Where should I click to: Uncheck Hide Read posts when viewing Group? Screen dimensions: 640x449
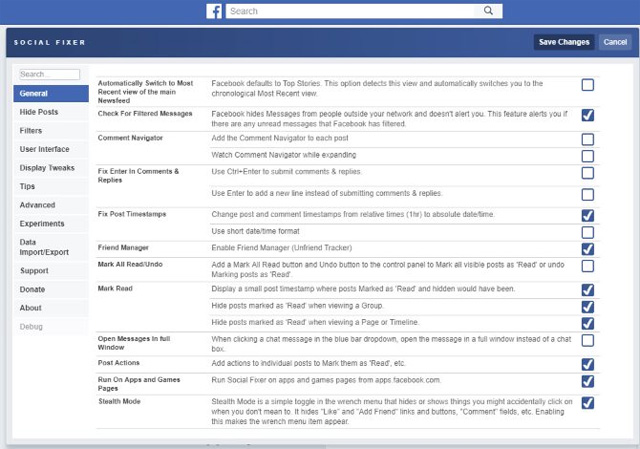[587, 307]
